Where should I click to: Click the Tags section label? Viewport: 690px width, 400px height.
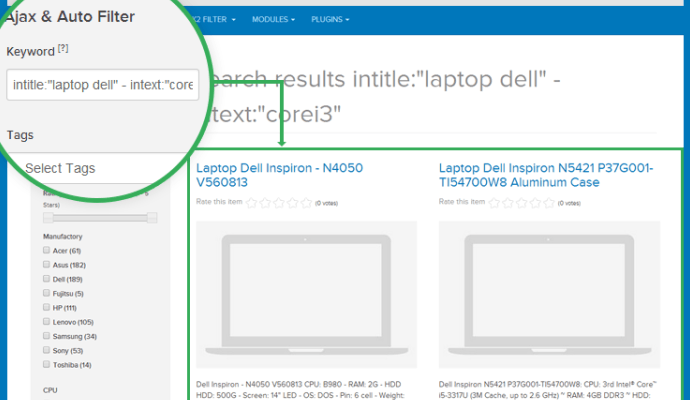20,135
